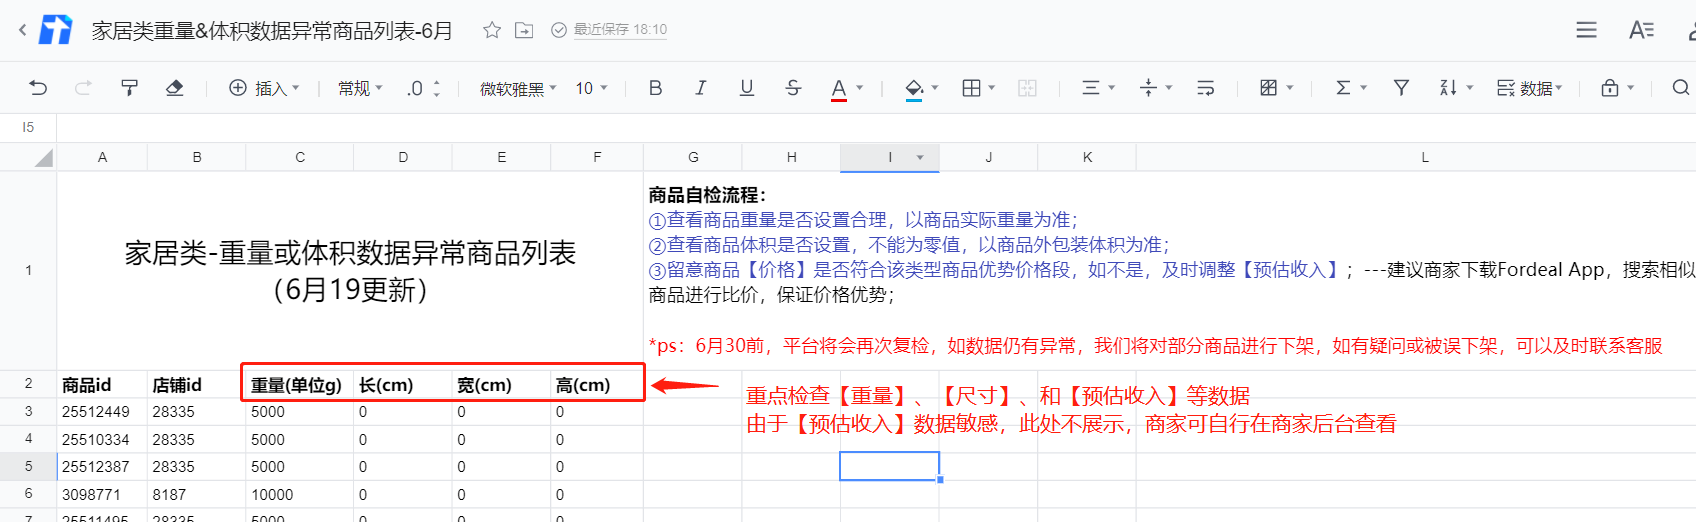Open the 数据 menu
The height and width of the screenshot is (522, 1696).
1529,89
